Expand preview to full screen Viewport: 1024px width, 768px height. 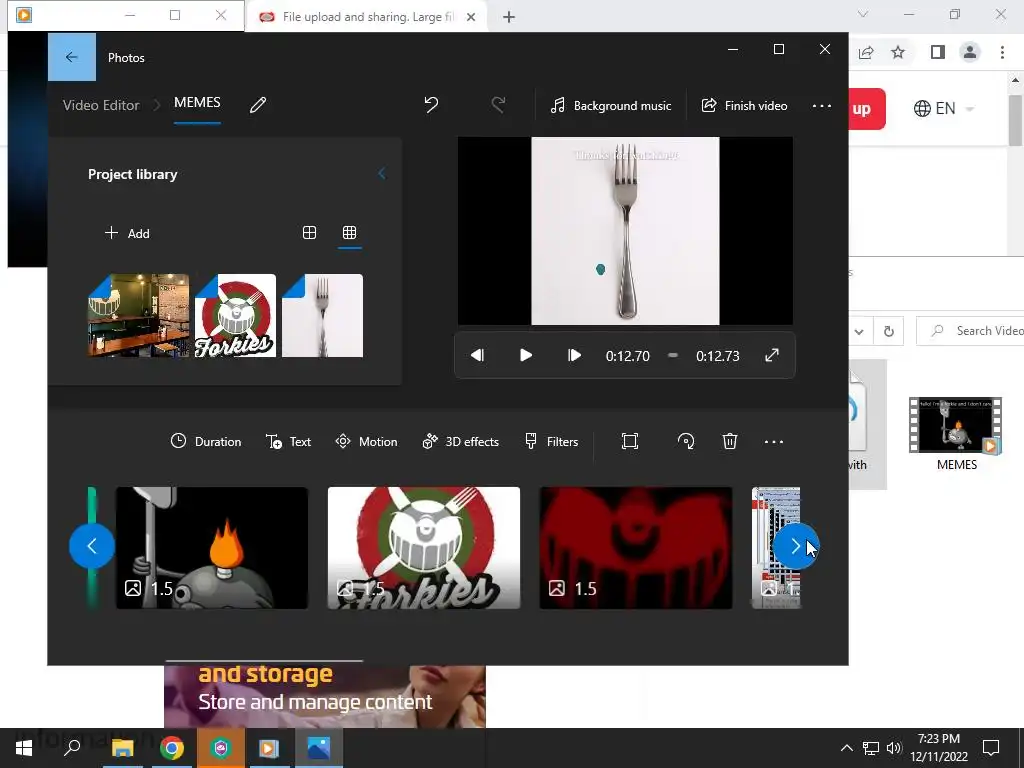[x=772, y=355]
